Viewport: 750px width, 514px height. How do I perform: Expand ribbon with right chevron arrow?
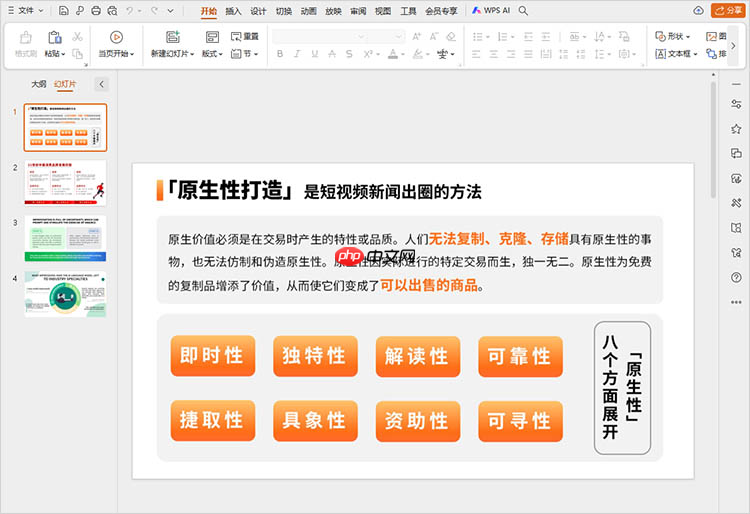click(733, 46)
